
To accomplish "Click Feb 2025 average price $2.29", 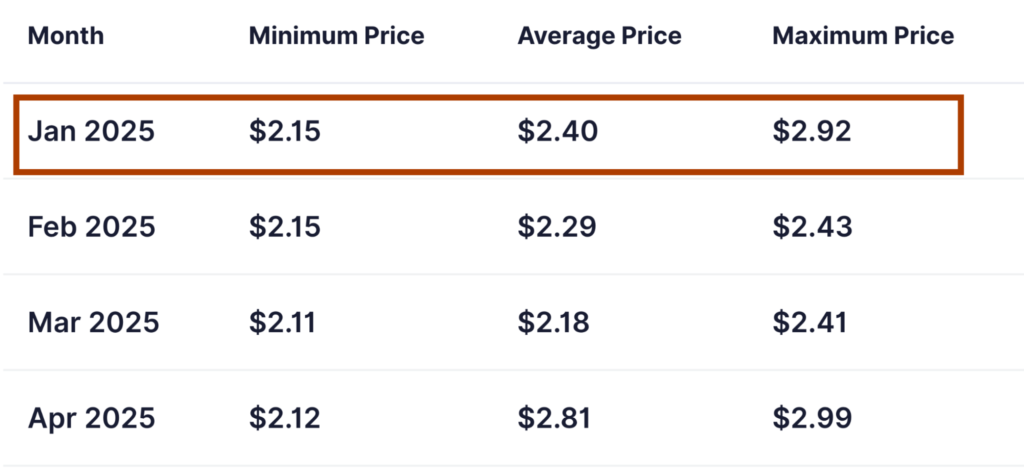I will [x=556, y=227].
